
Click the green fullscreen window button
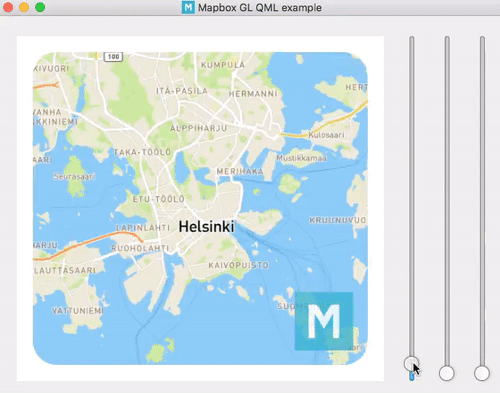[x=40, y=7]
